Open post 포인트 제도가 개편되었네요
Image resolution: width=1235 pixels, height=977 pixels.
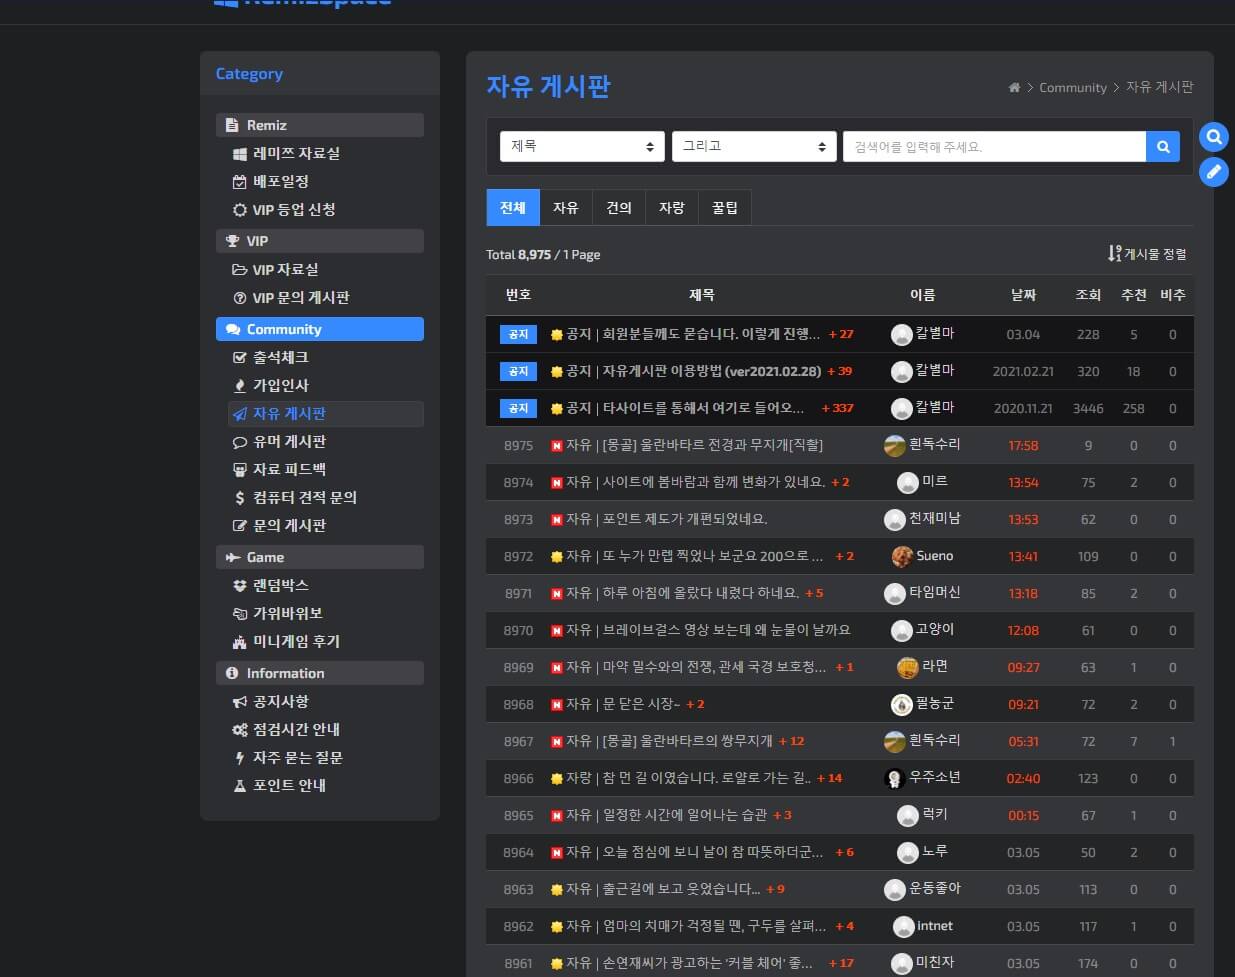coord(685,519)
